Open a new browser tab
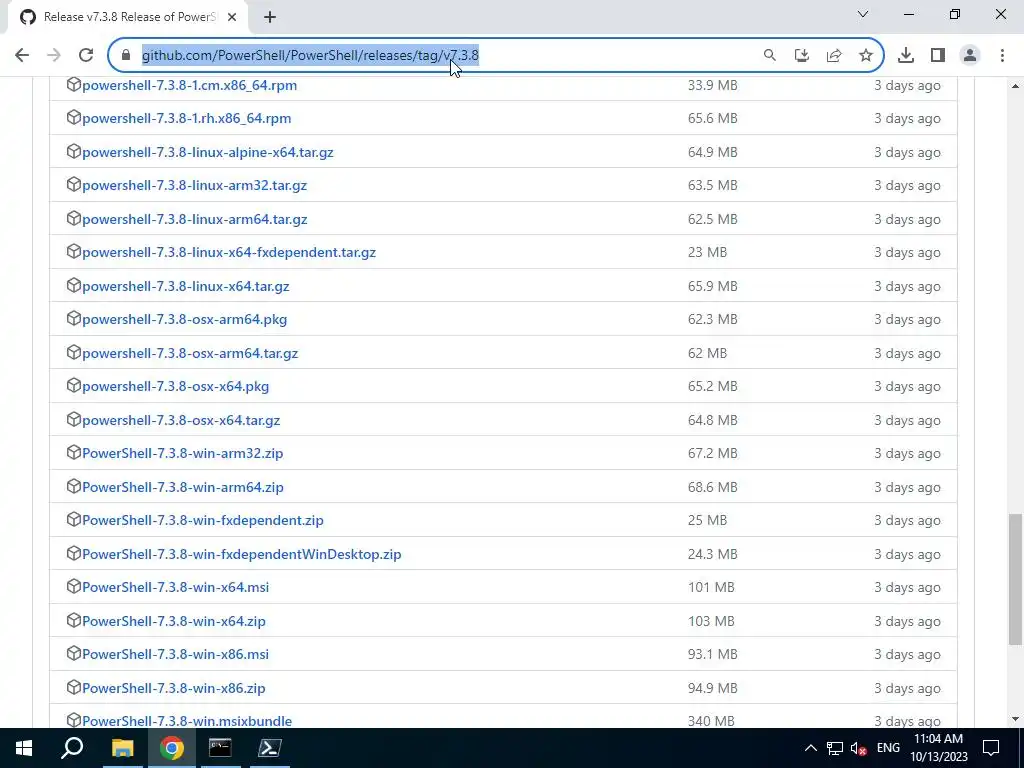1024x768 pixels. click(270, 17)
